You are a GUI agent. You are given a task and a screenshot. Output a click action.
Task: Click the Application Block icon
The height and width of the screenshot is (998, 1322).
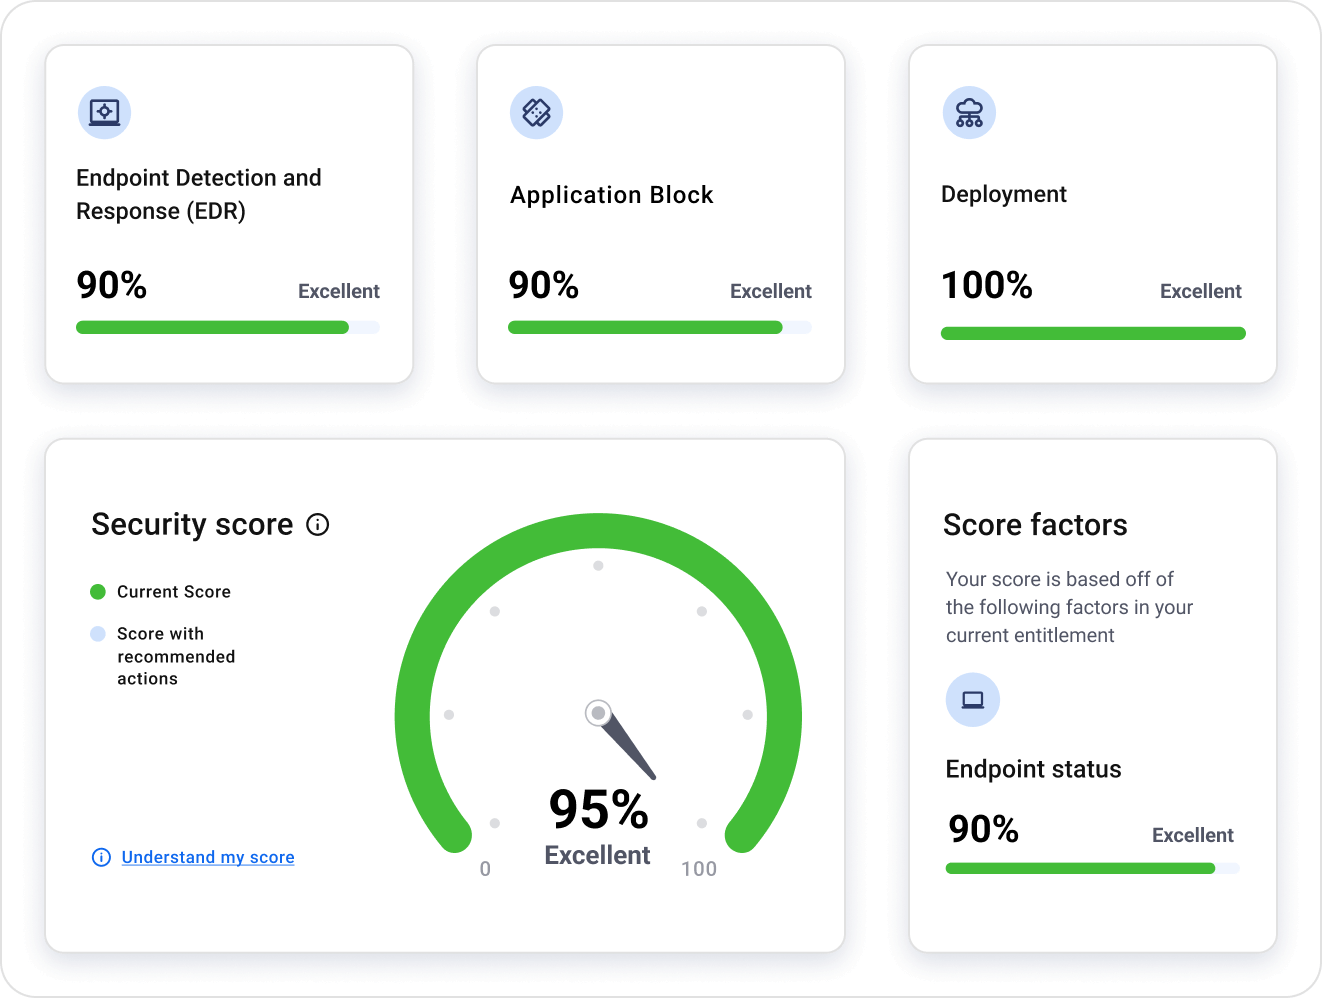pos(536,112)
